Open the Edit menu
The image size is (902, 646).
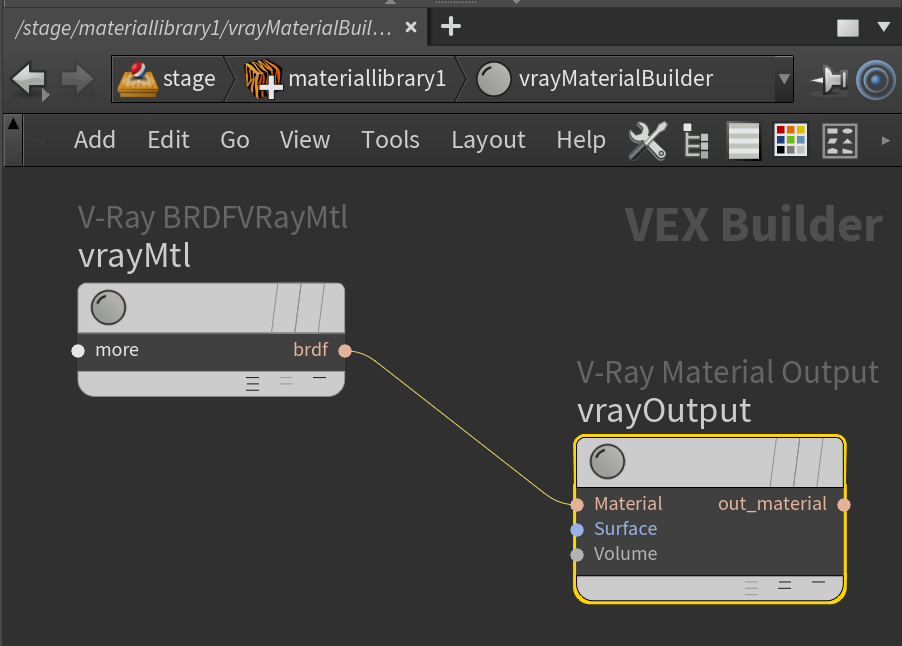[x=168, y=140]
